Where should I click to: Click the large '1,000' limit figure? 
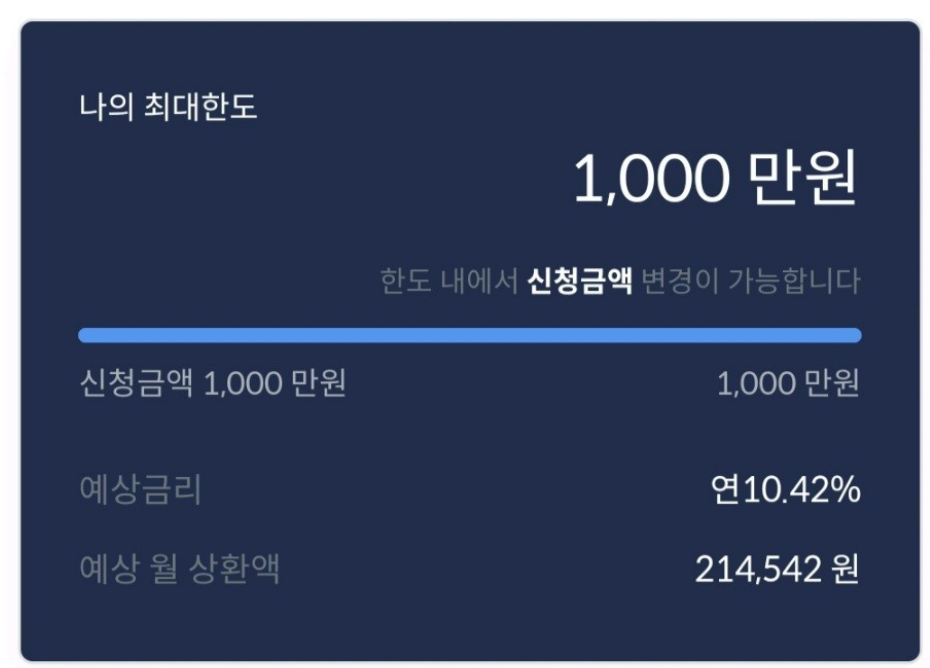click(651, 180)
